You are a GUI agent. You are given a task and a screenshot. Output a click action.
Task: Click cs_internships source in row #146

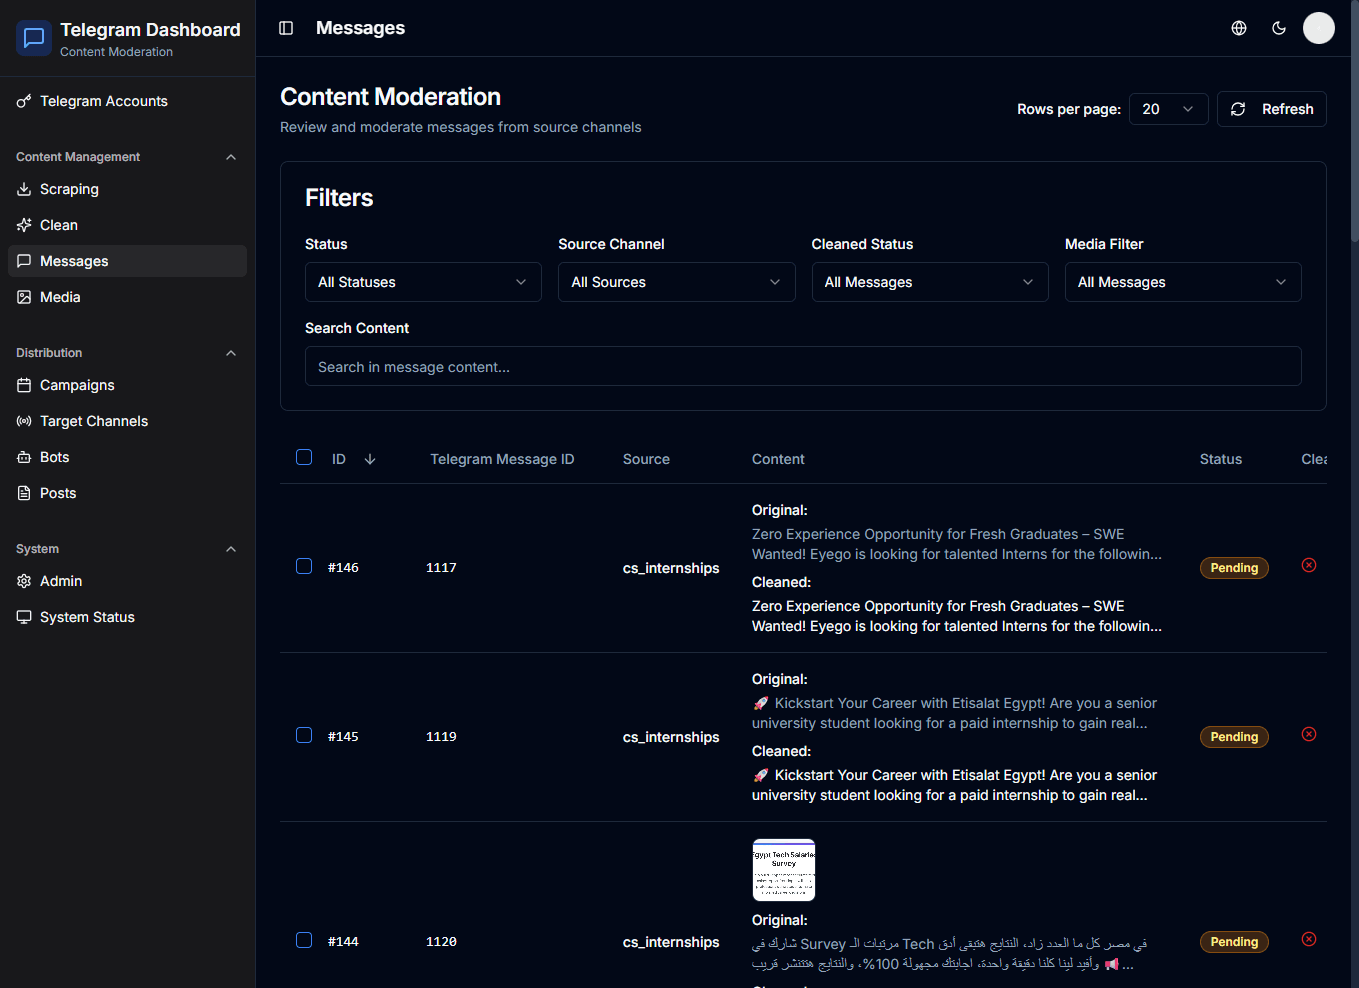tap(671, 568)
